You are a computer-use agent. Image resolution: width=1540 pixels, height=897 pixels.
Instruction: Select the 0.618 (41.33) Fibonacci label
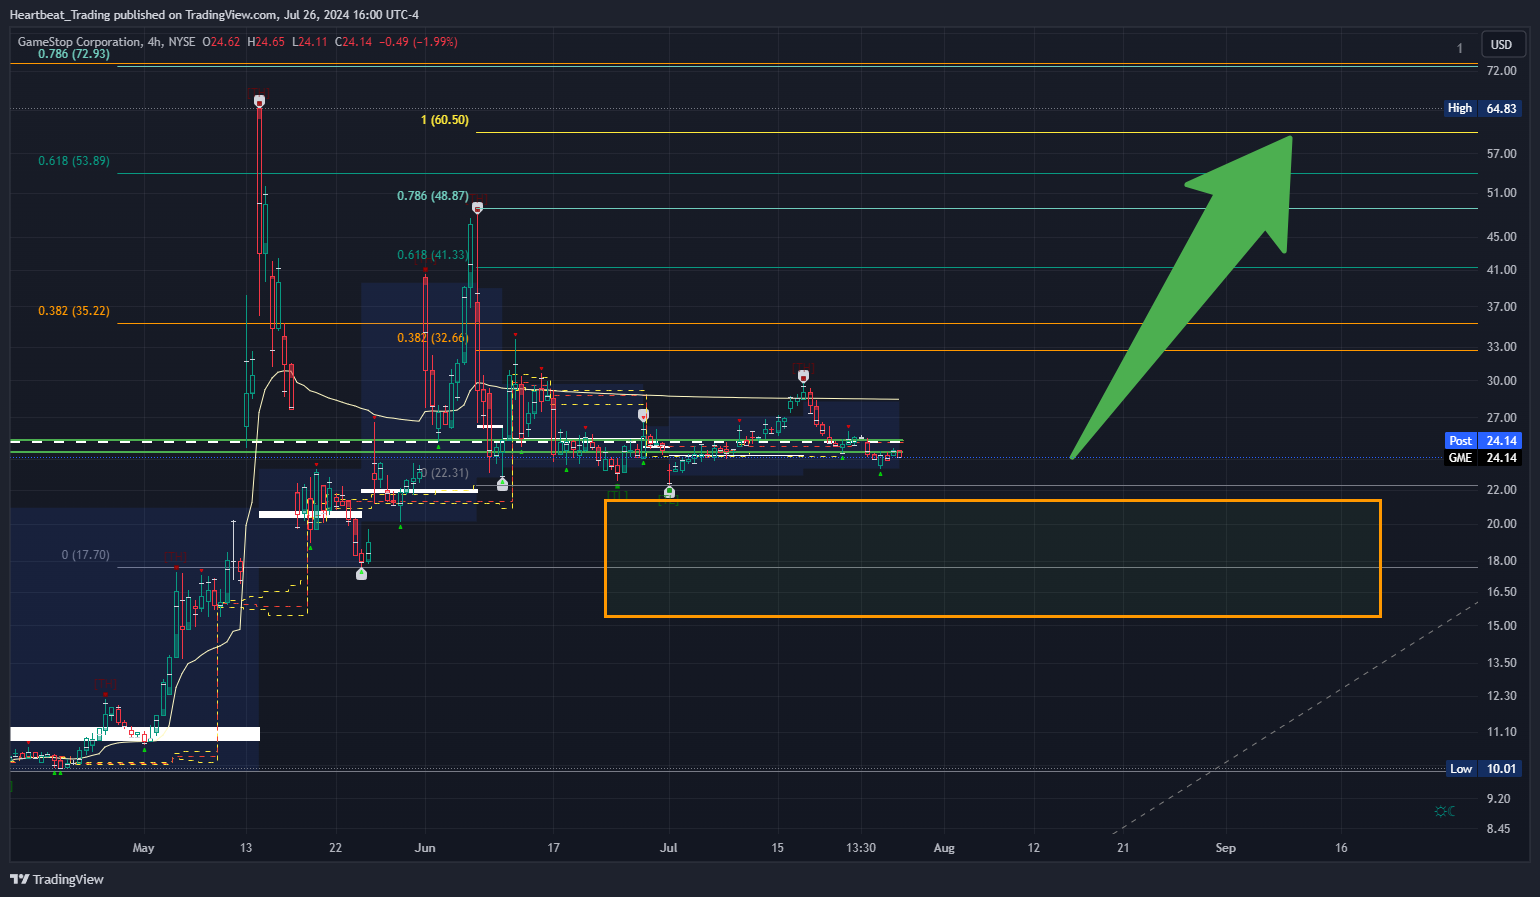point(432,255)
